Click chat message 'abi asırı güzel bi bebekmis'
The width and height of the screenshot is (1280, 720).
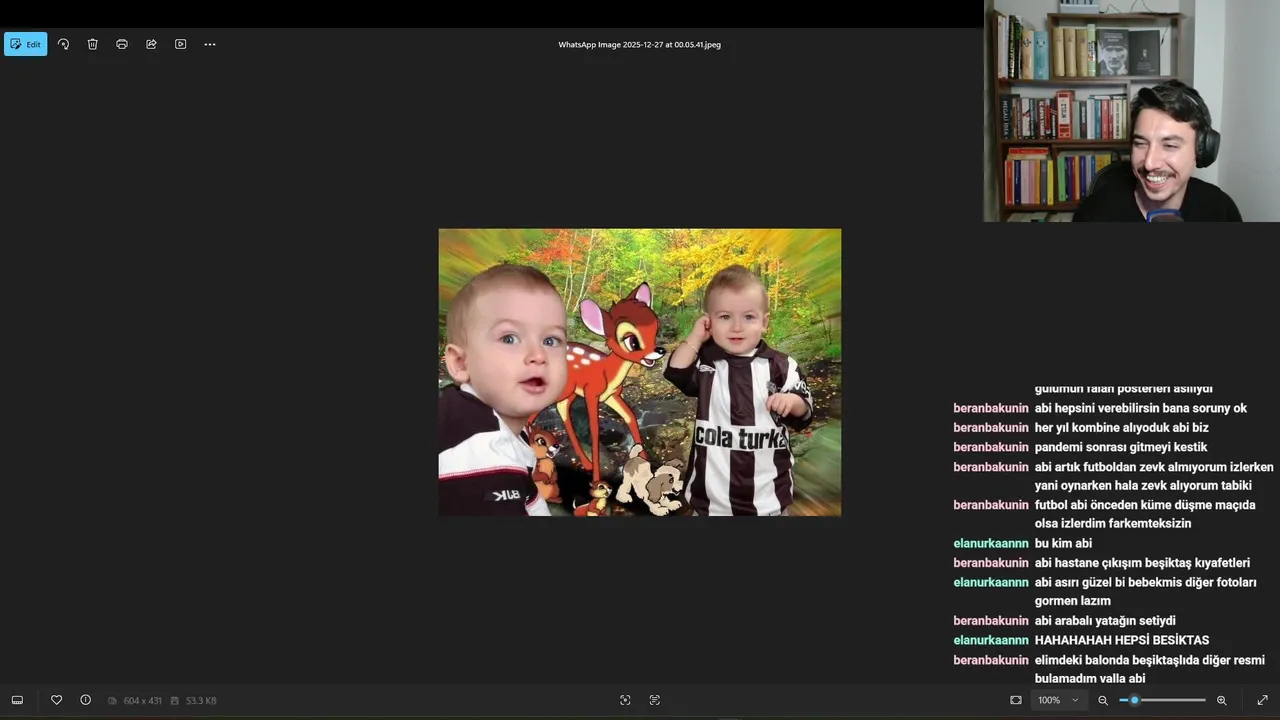coord(1146,591)
